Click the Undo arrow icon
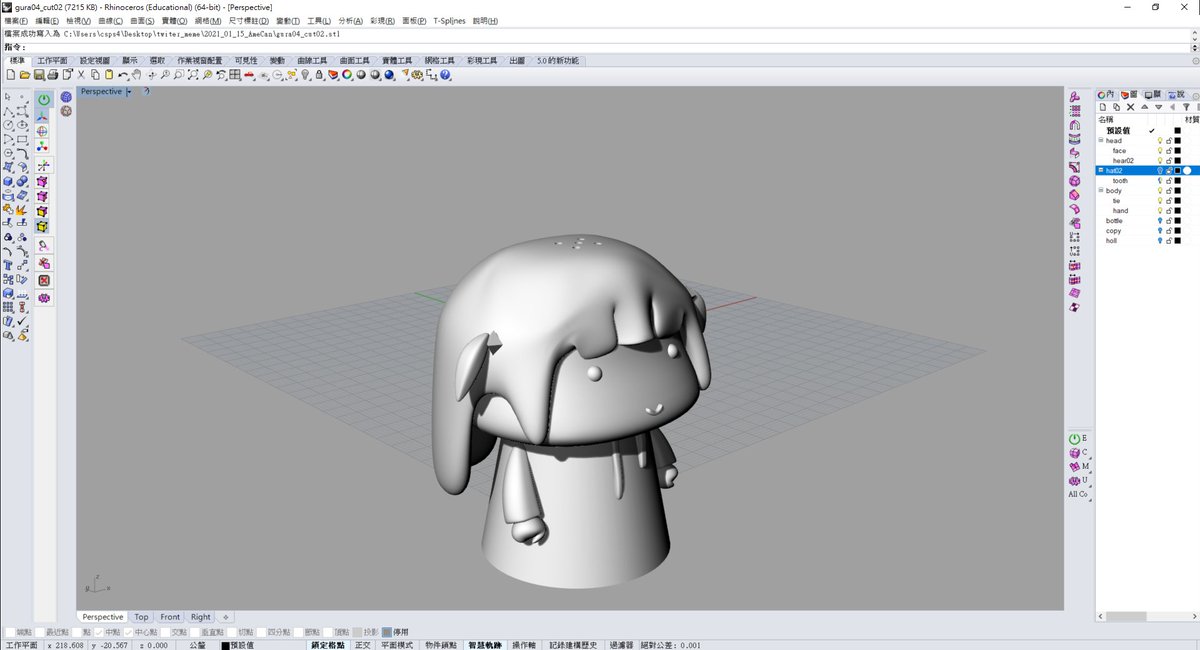This screenshot has height=650, width=1200. tap(123, 75)
